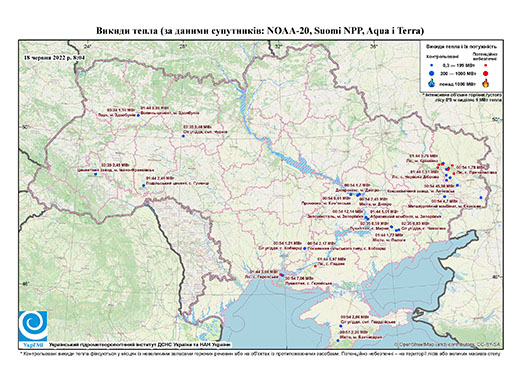This screenshot has height=368, width=520.
Task: Click the blue marker near Кобзарці village
Action: point(305,248)
